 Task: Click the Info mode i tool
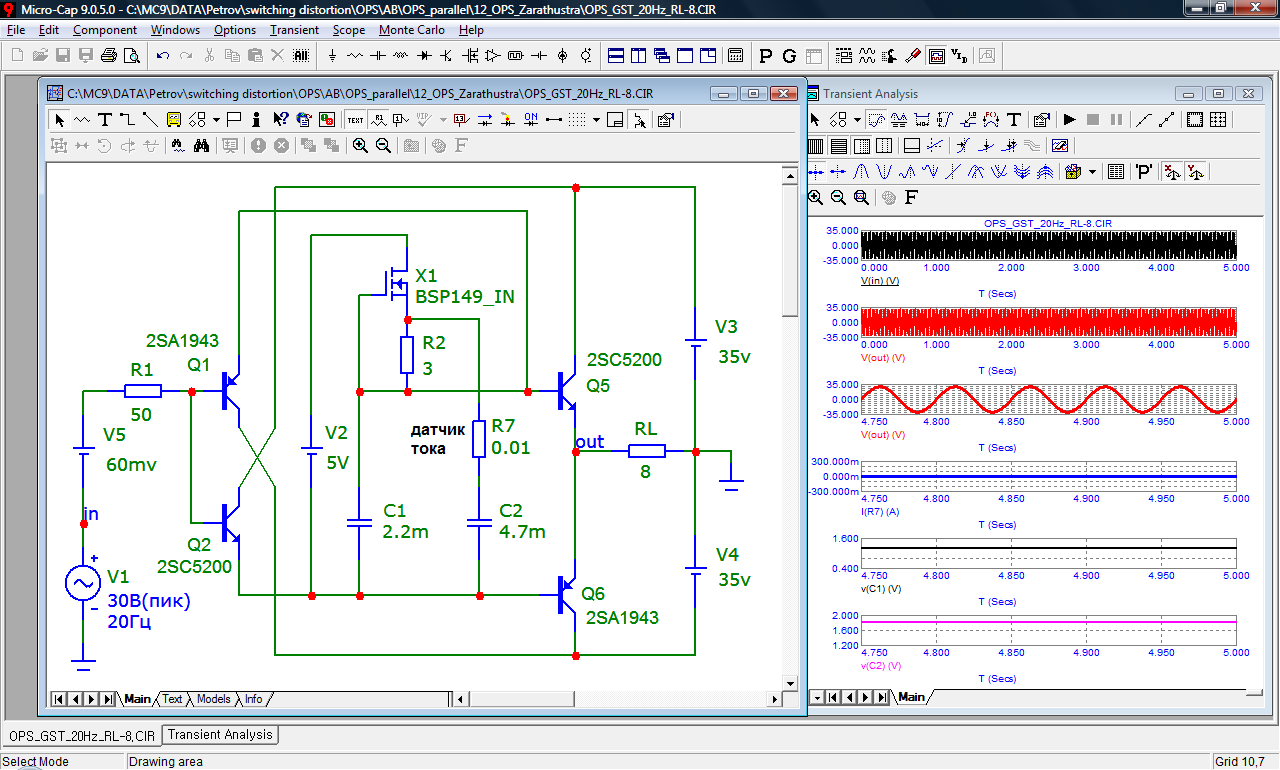[256, 120]
